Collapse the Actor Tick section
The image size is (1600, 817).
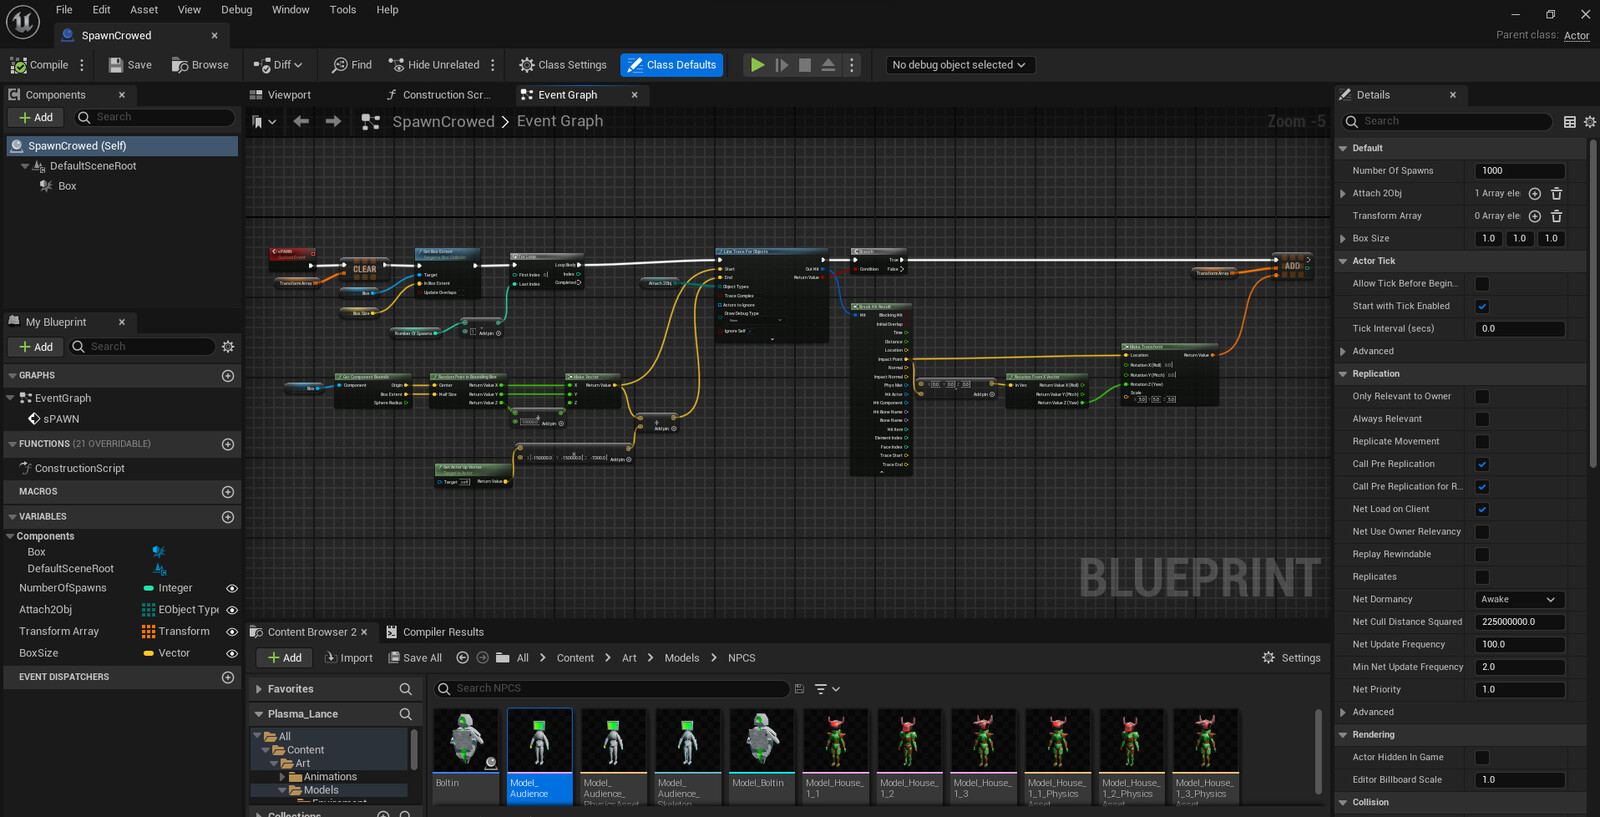[1343, 261]
